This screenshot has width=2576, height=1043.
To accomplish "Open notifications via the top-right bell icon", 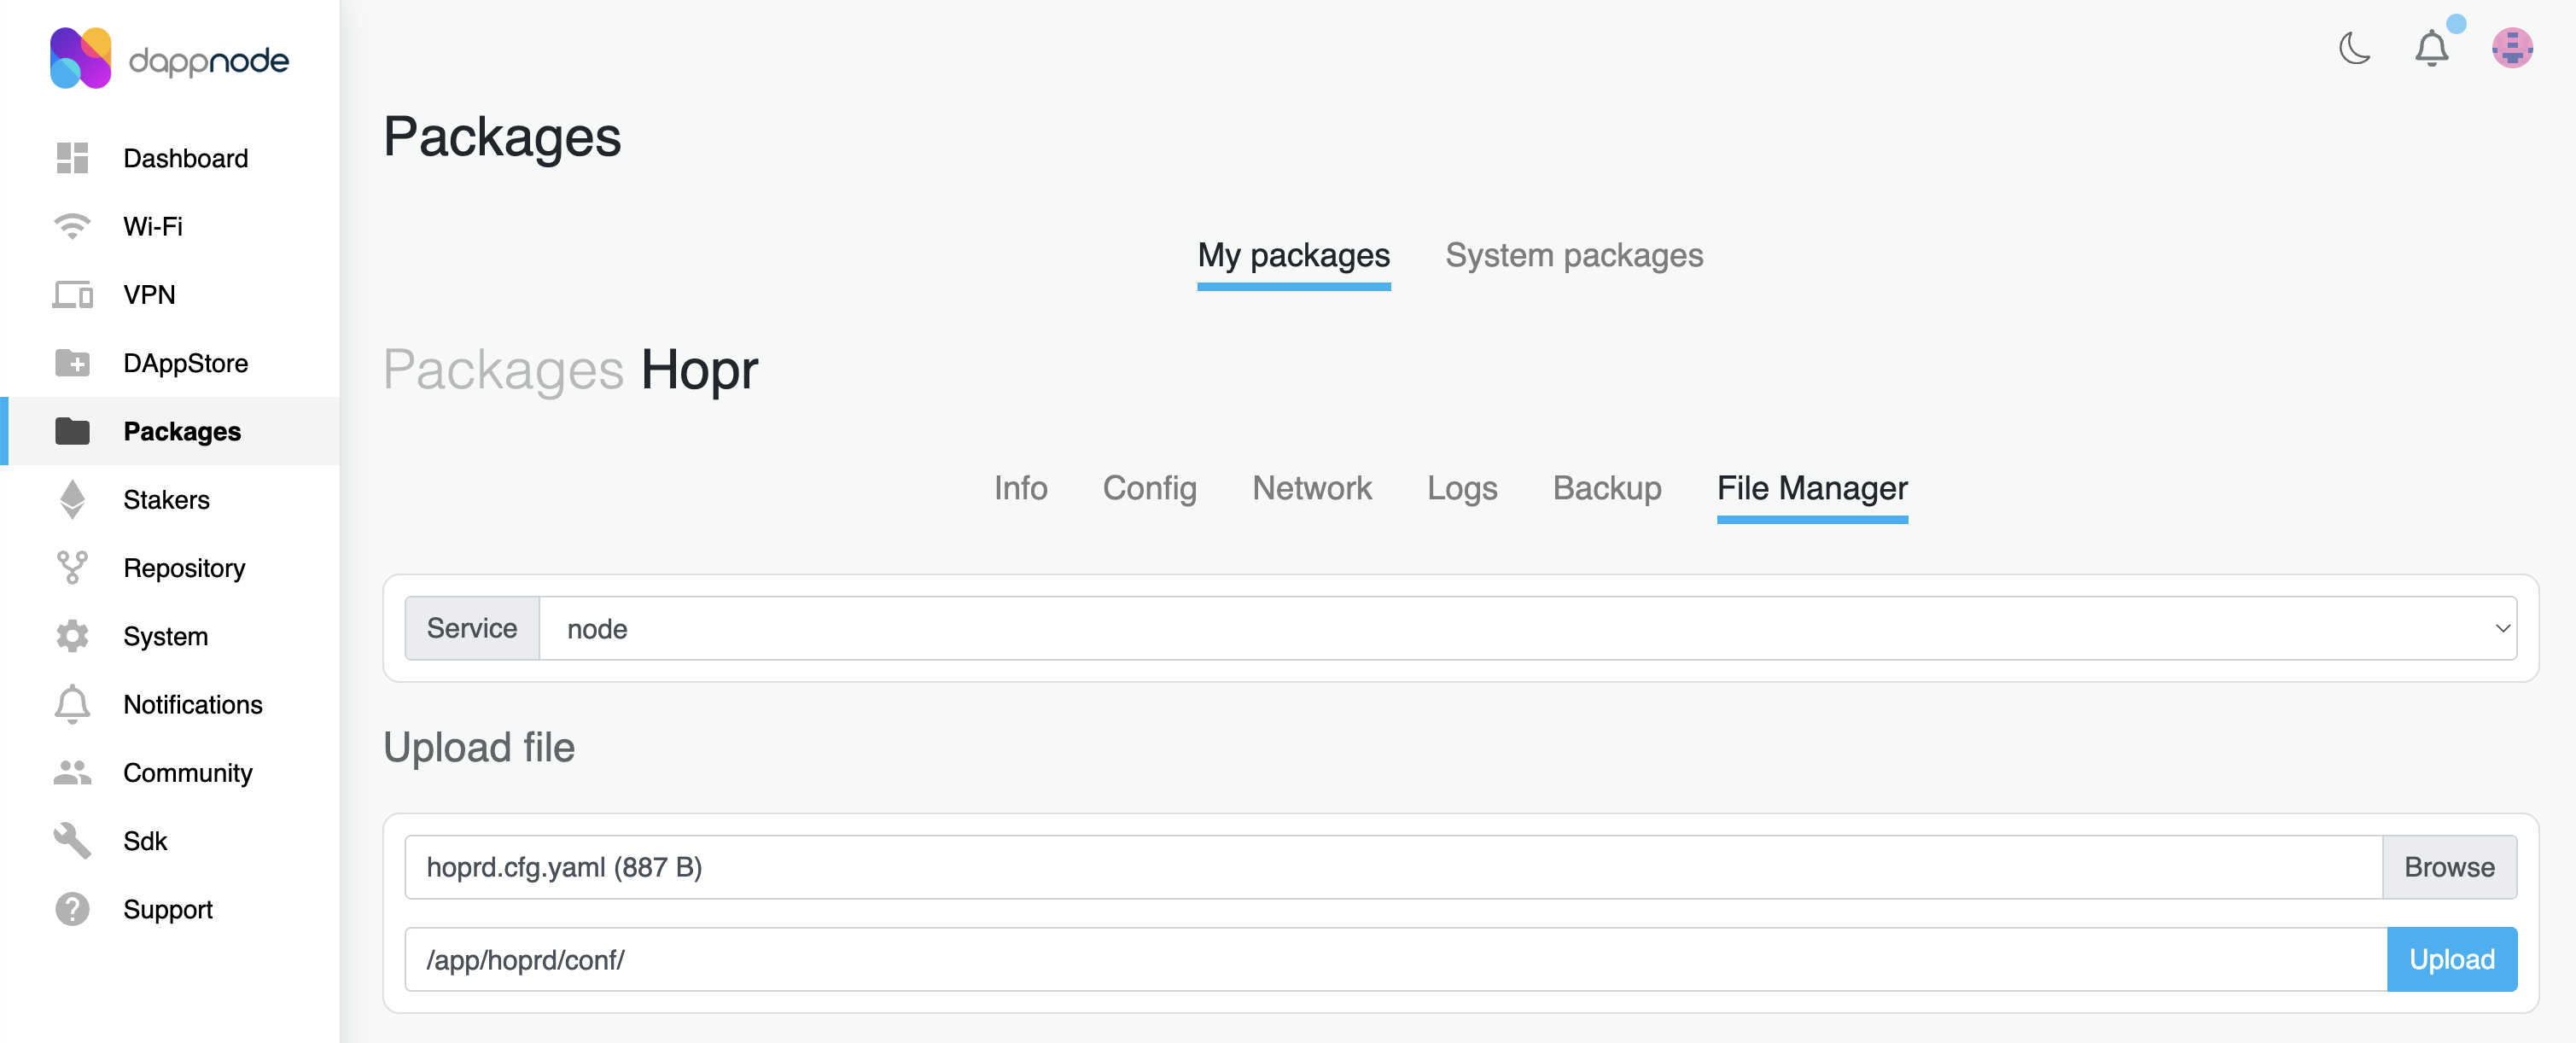I will [2431, 48].
